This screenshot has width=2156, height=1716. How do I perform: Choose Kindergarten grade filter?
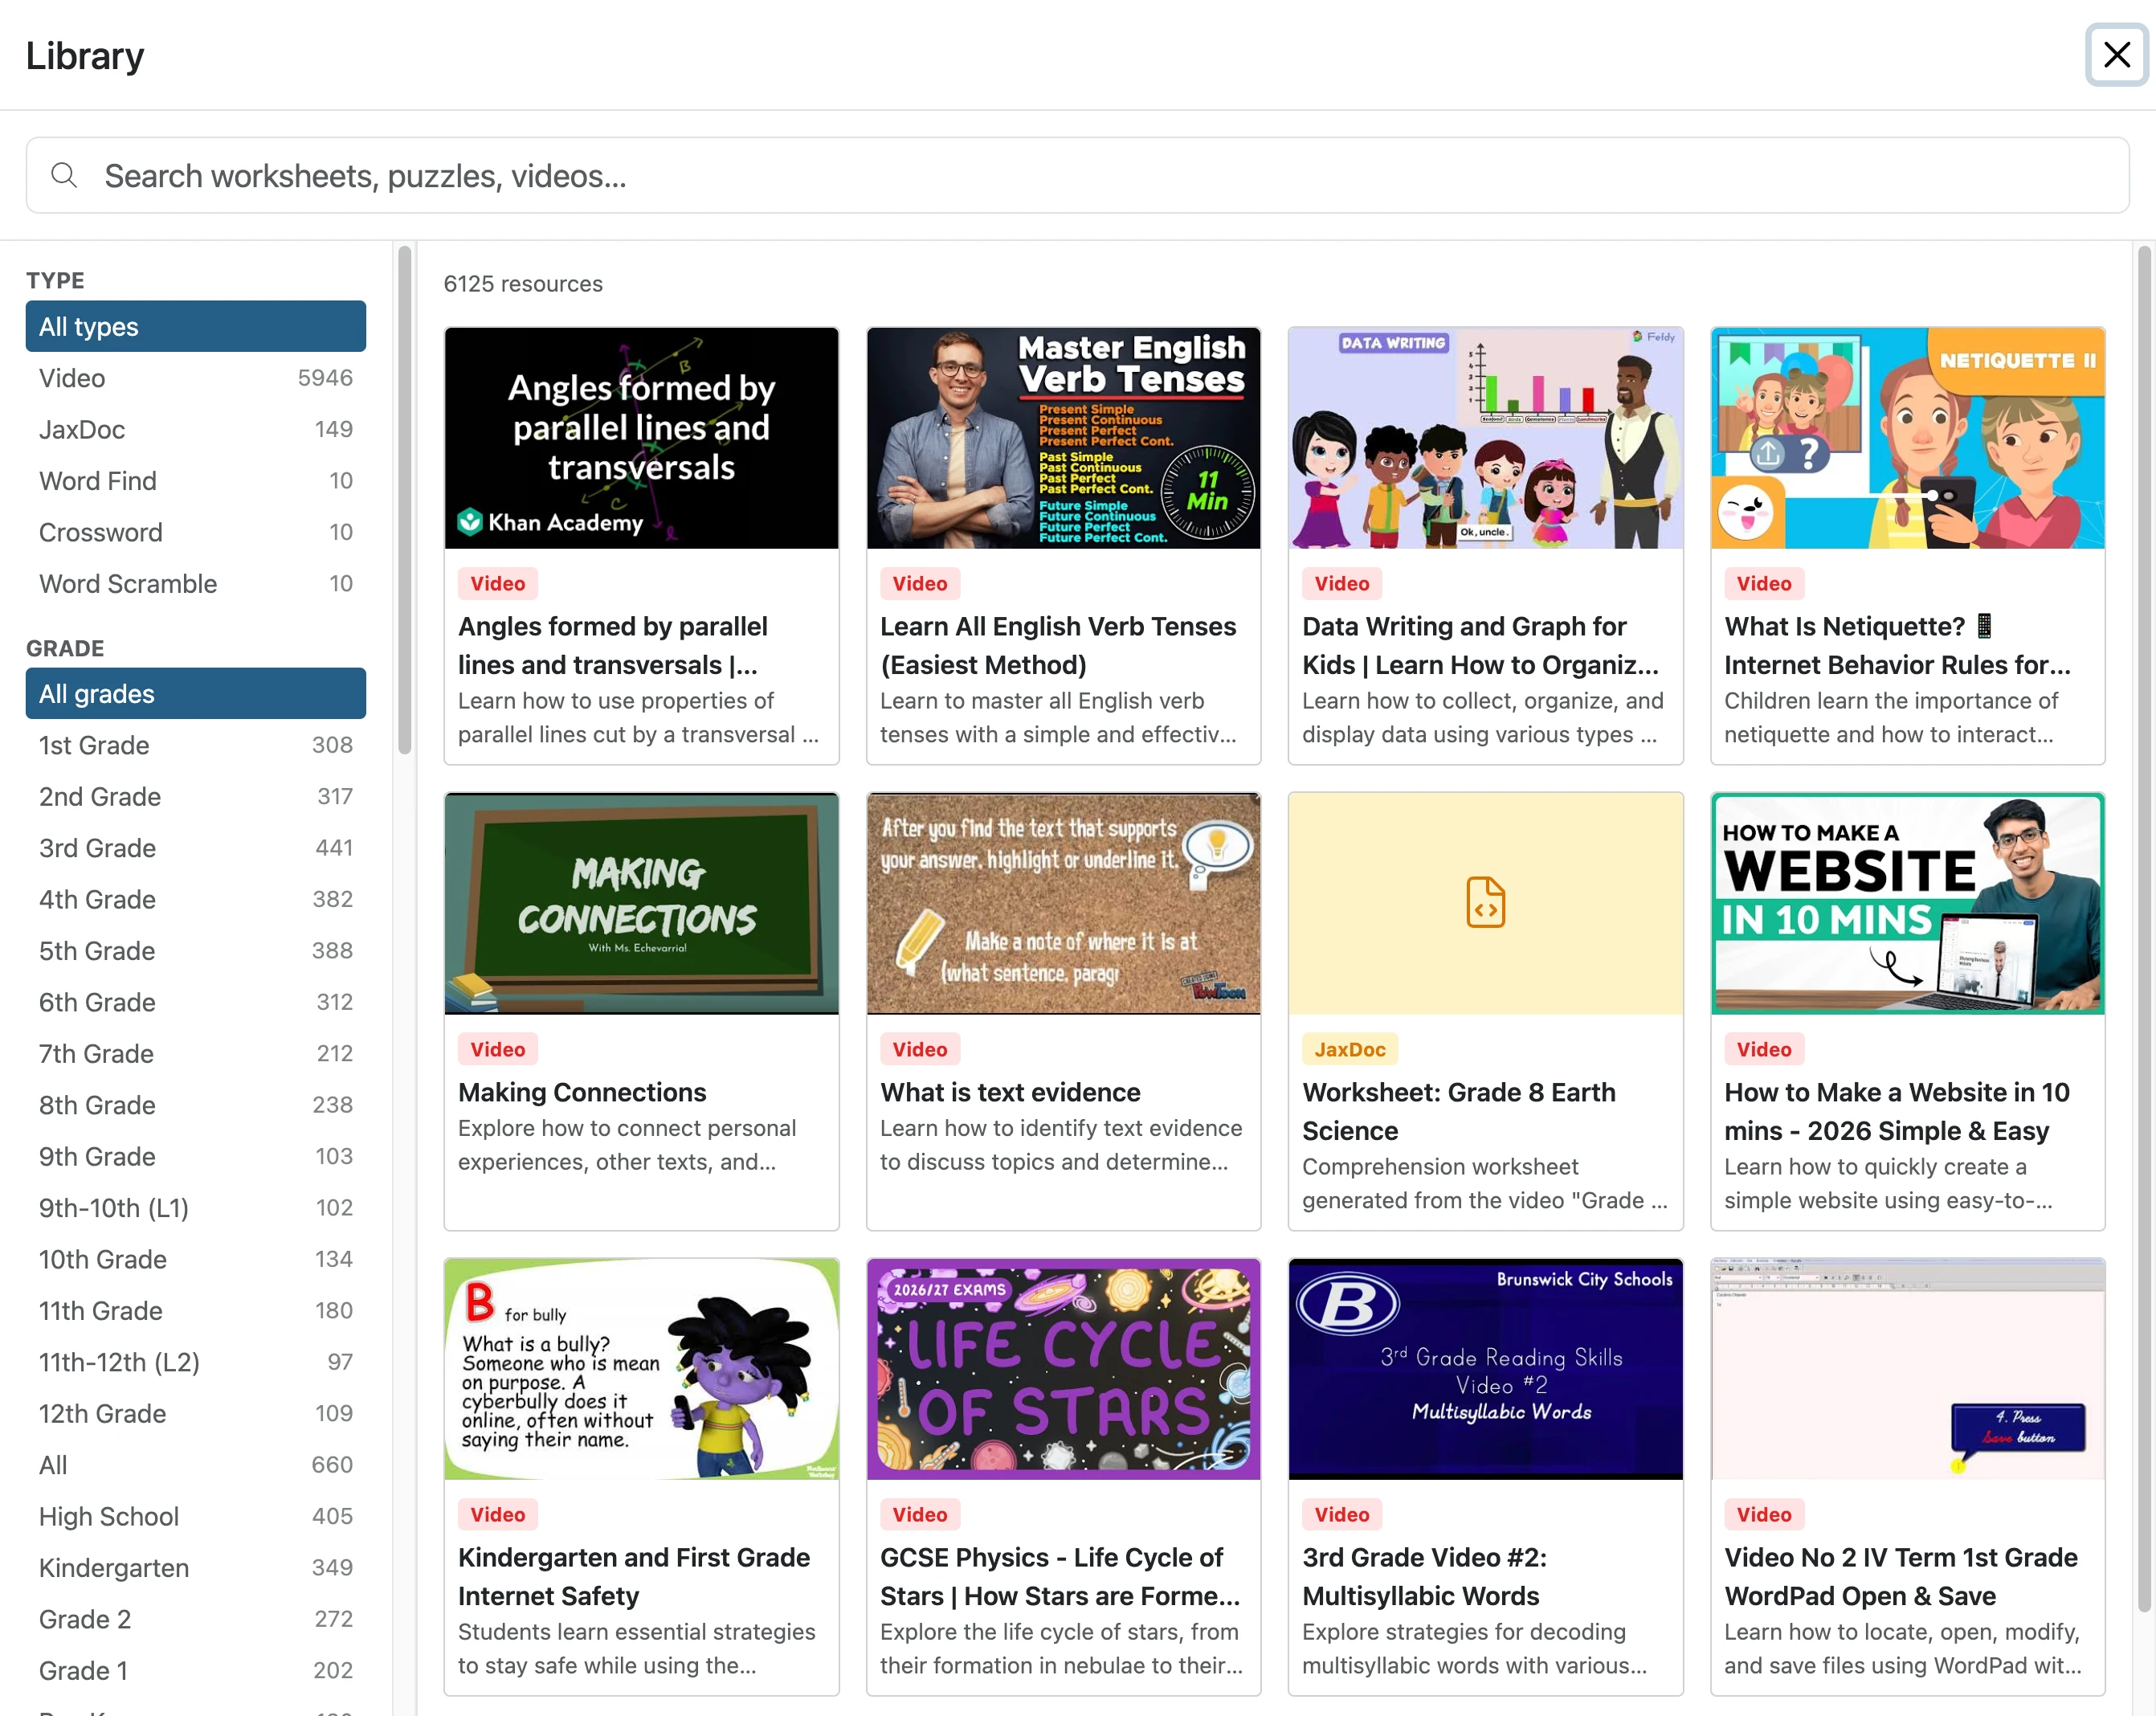coord(196,1567)
